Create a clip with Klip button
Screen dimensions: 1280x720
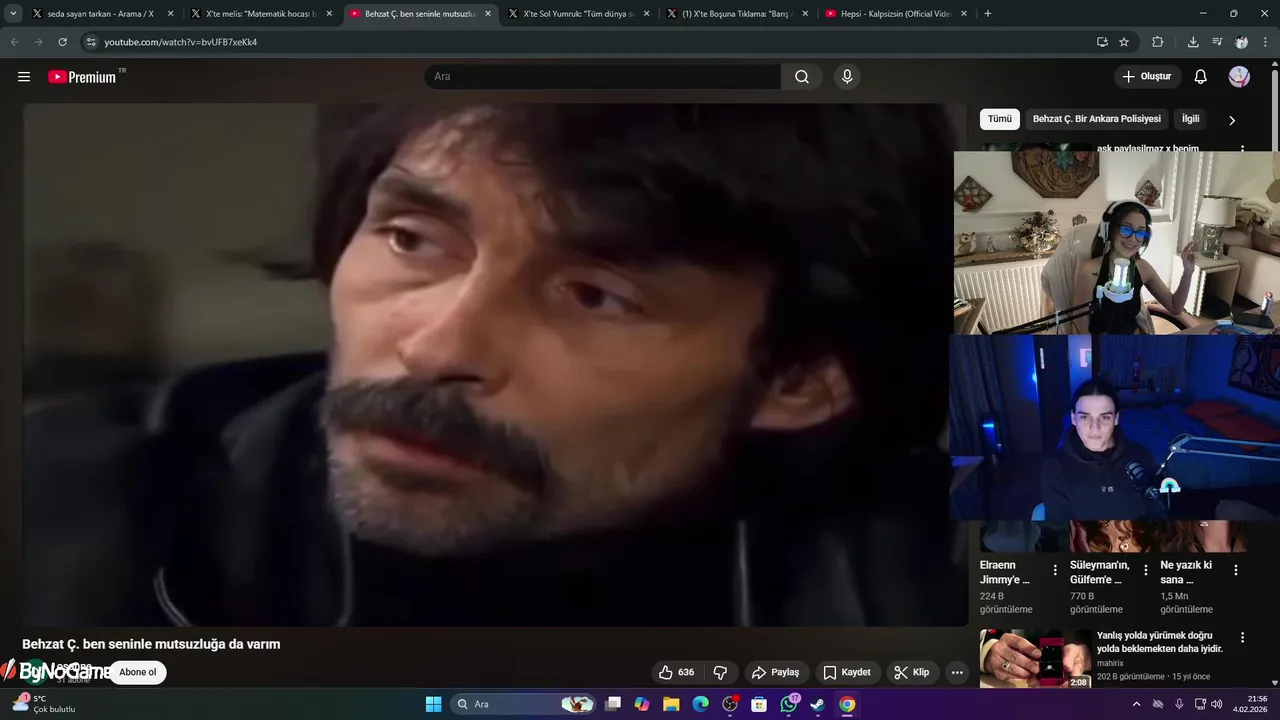click(912, 672)
